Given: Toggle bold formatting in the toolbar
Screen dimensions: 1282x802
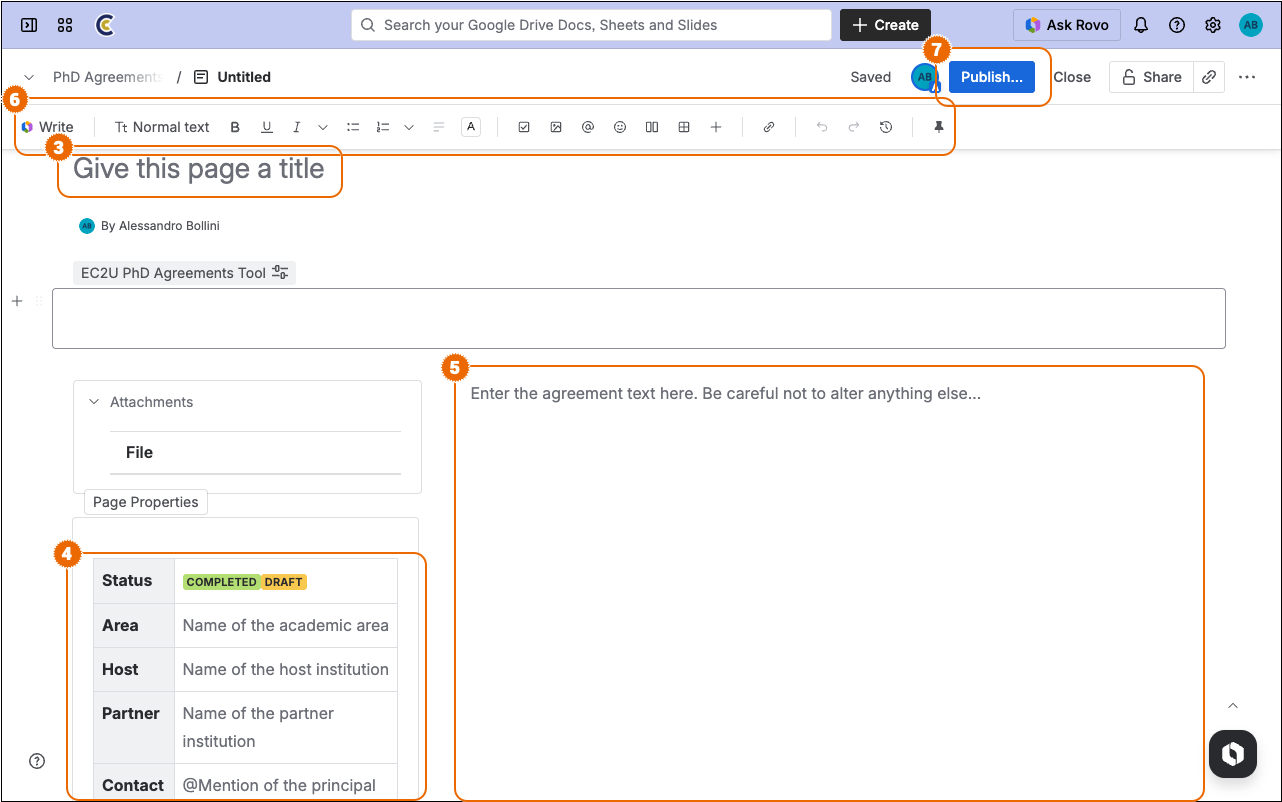Looking at the screenshot, I should click(235, 127).
